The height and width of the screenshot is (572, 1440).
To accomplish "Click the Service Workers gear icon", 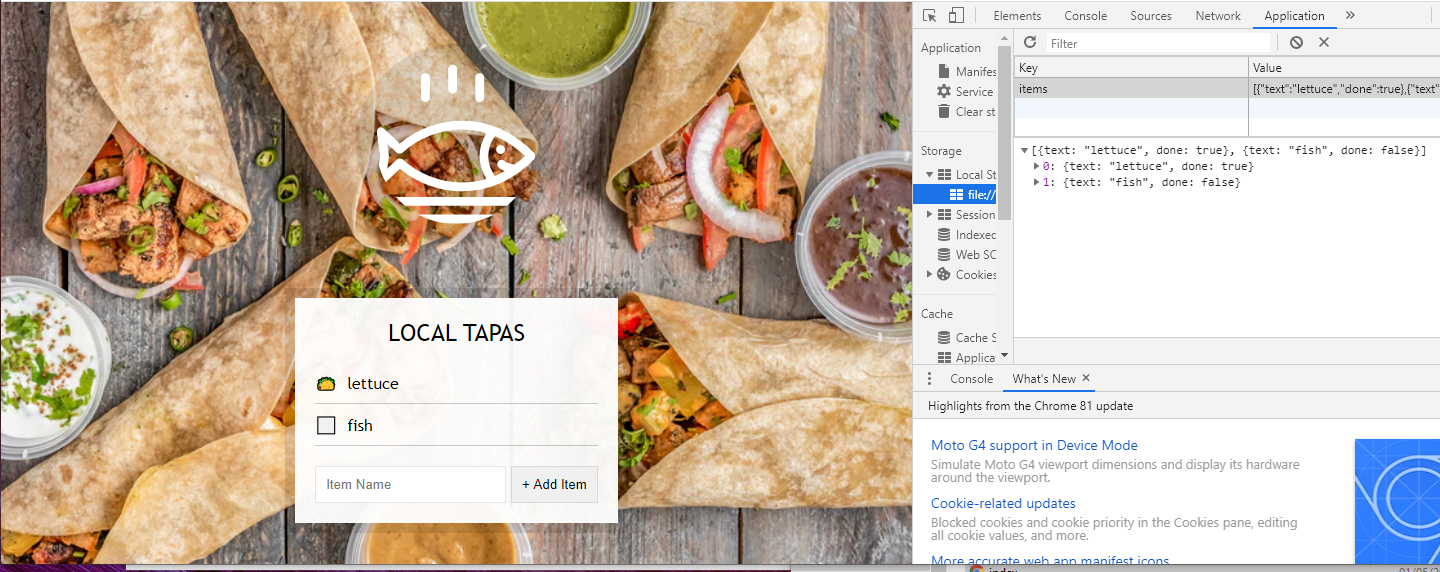I will tap(944, 91).
